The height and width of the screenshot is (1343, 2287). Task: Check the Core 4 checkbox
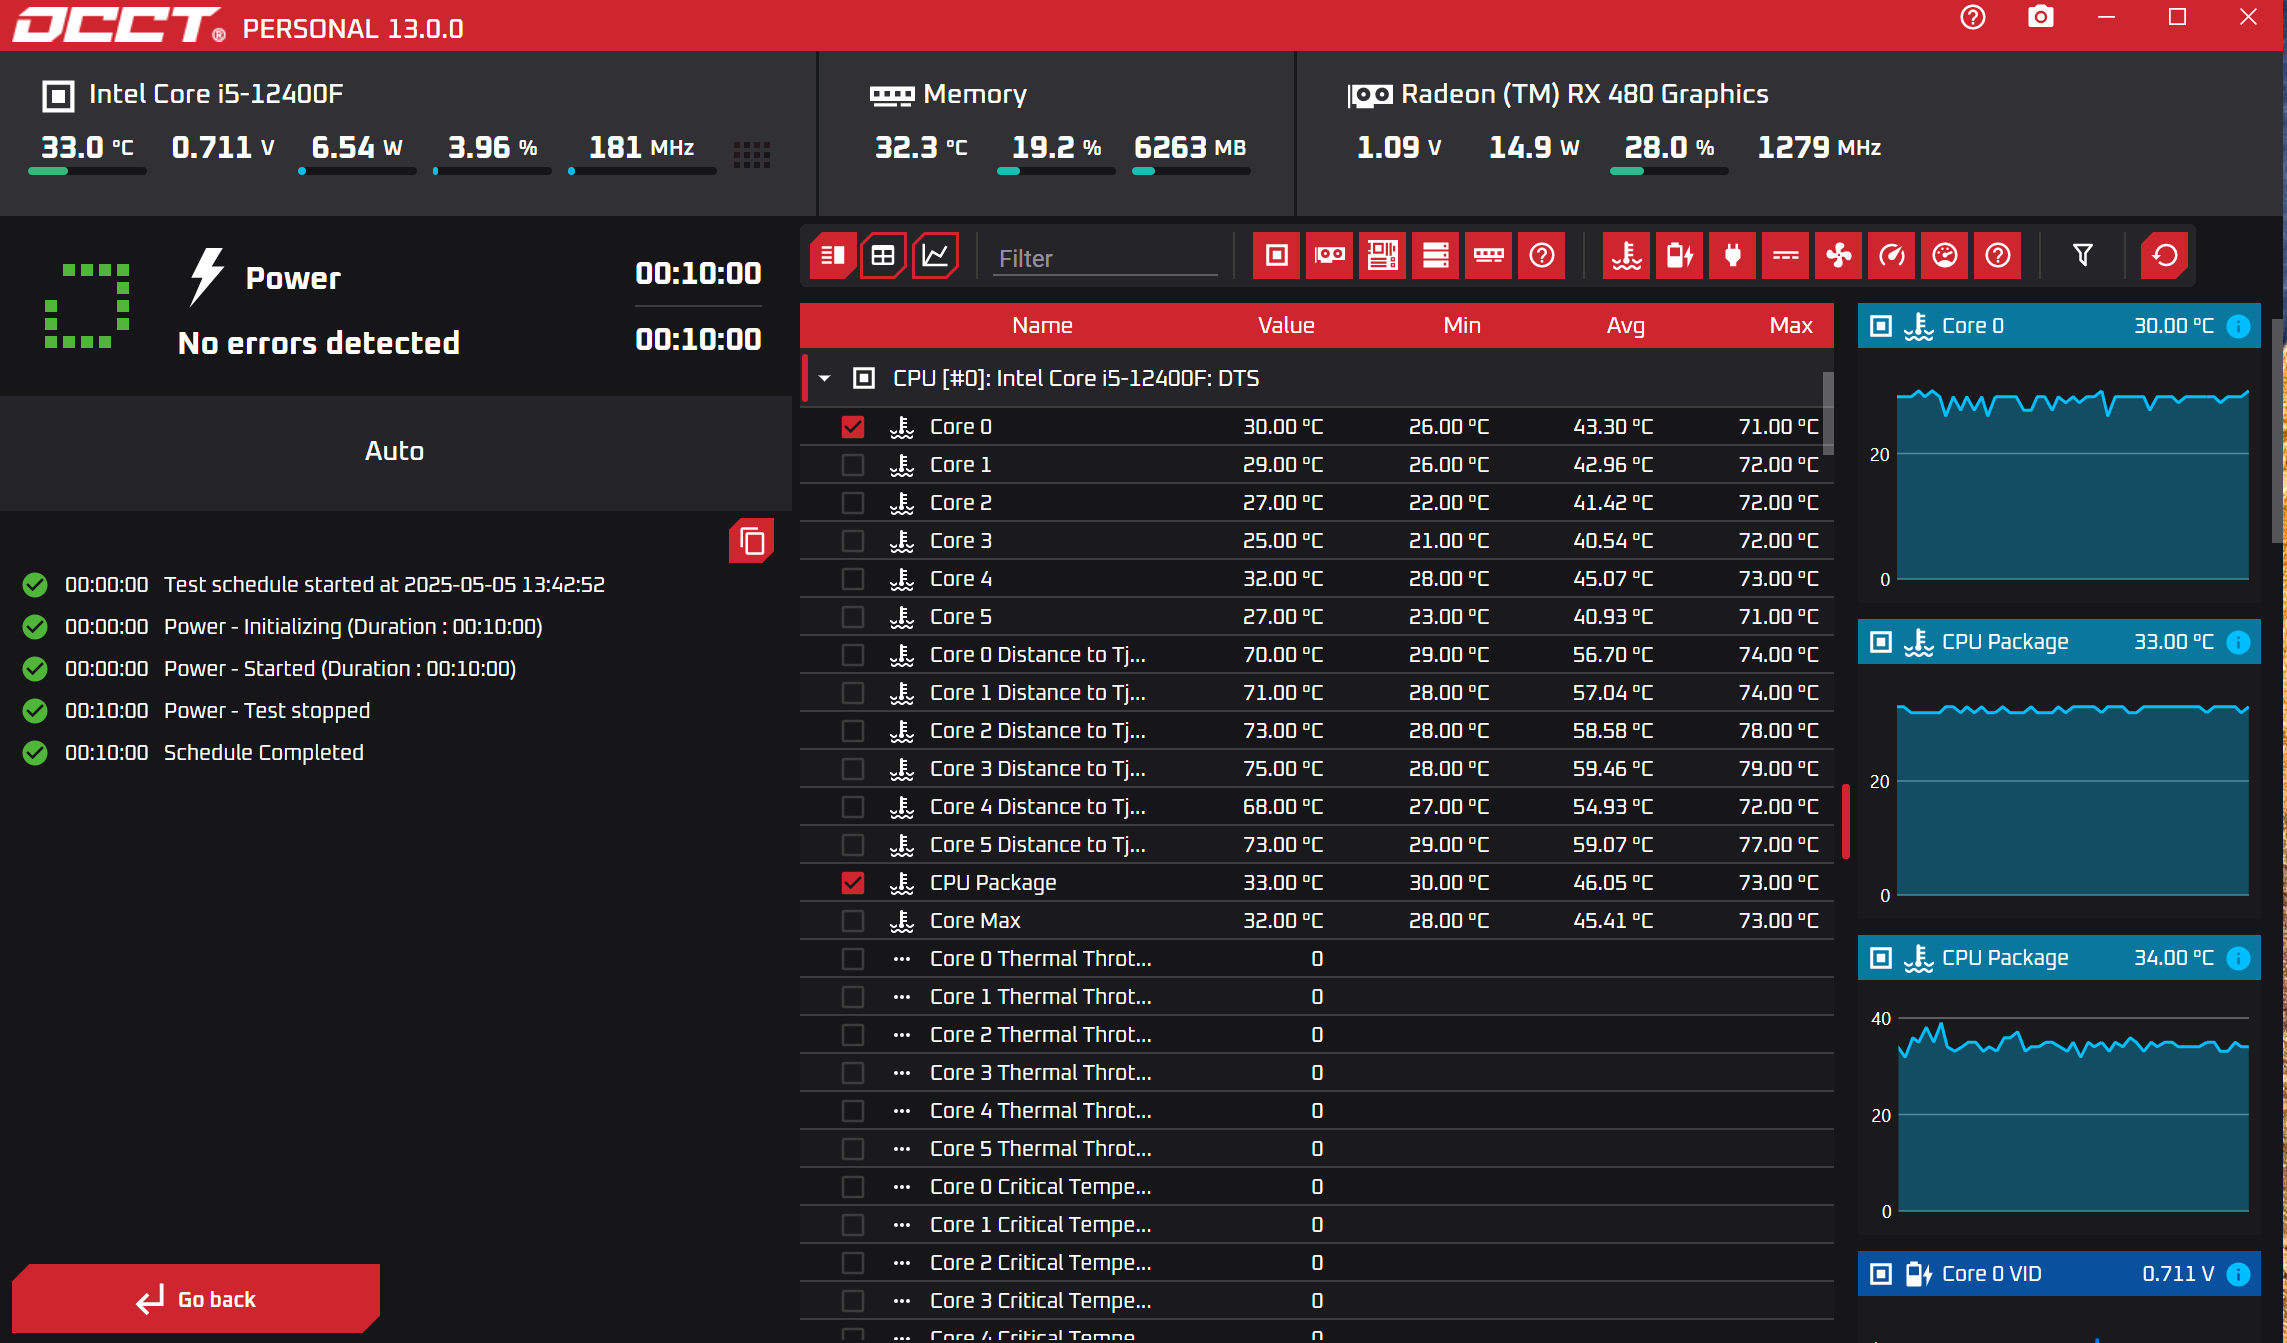(853, 579)
